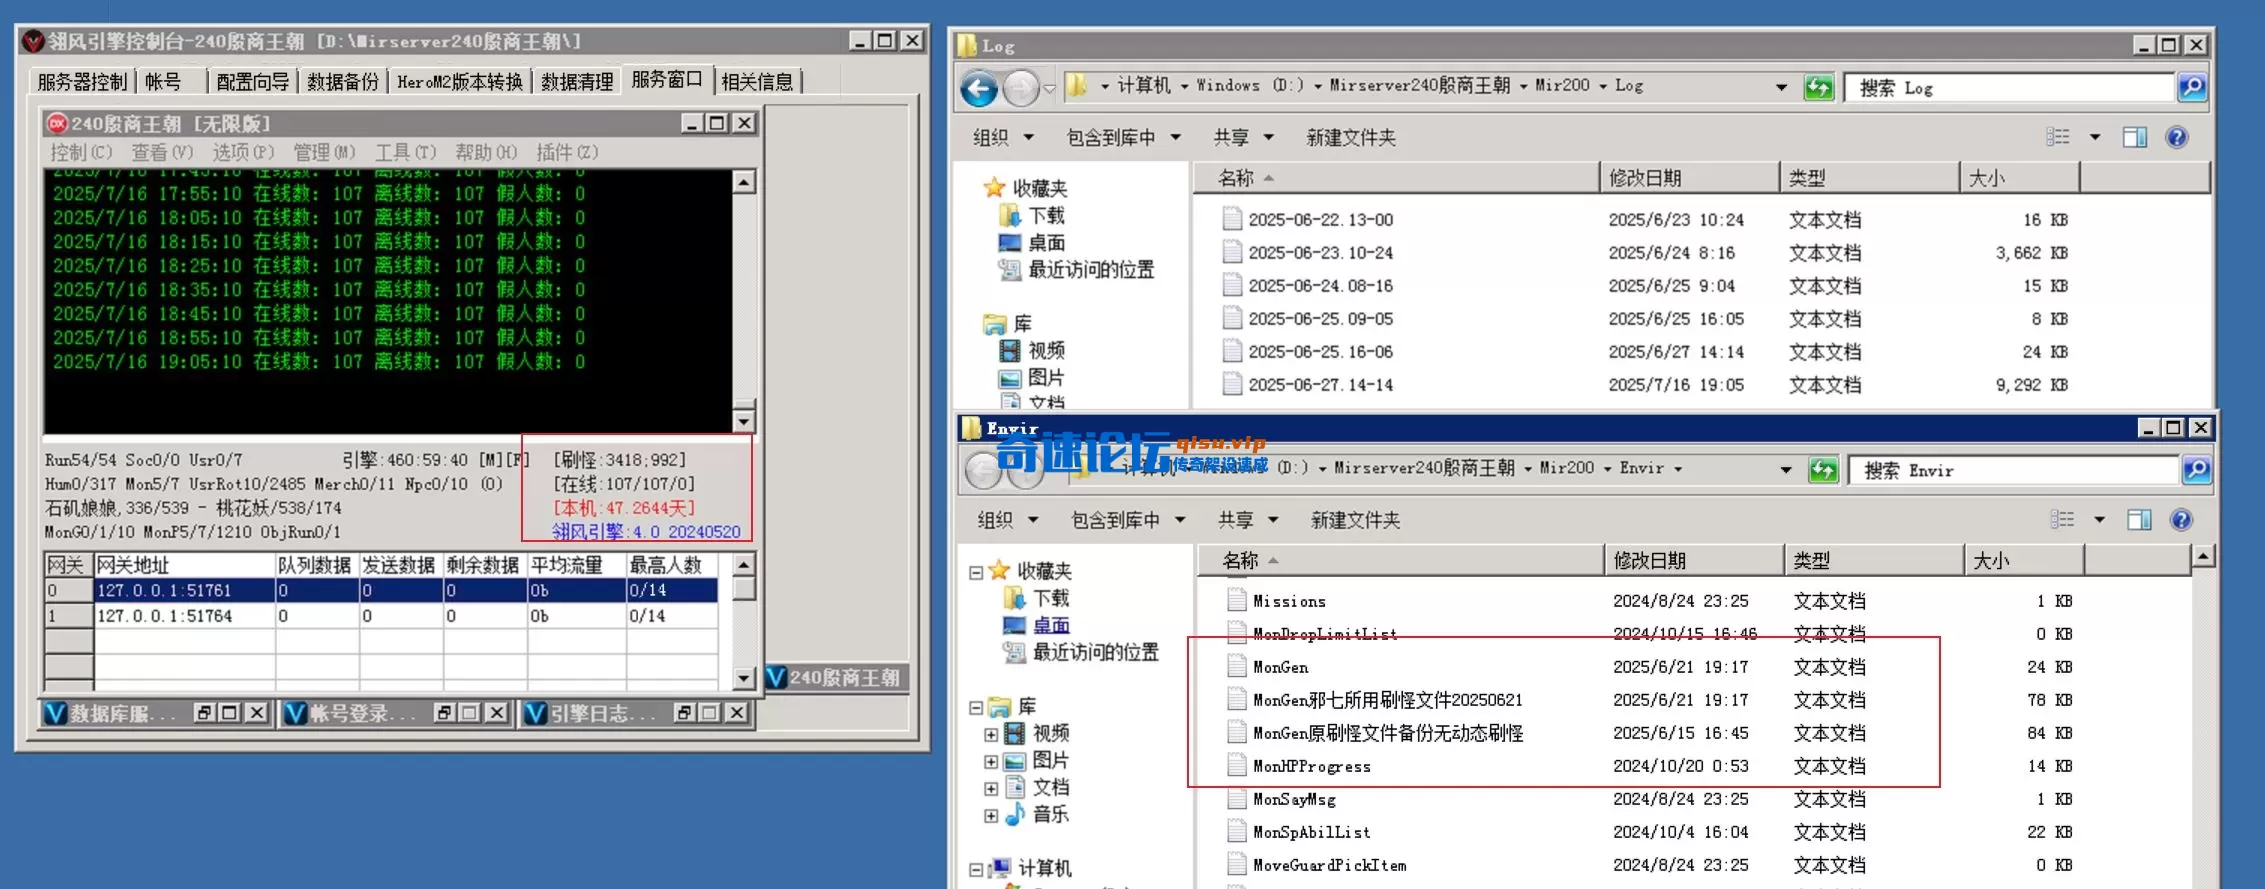Click the search magnifier in Log window
This screenshot has height=889, width=2265.
point(2191,88)
